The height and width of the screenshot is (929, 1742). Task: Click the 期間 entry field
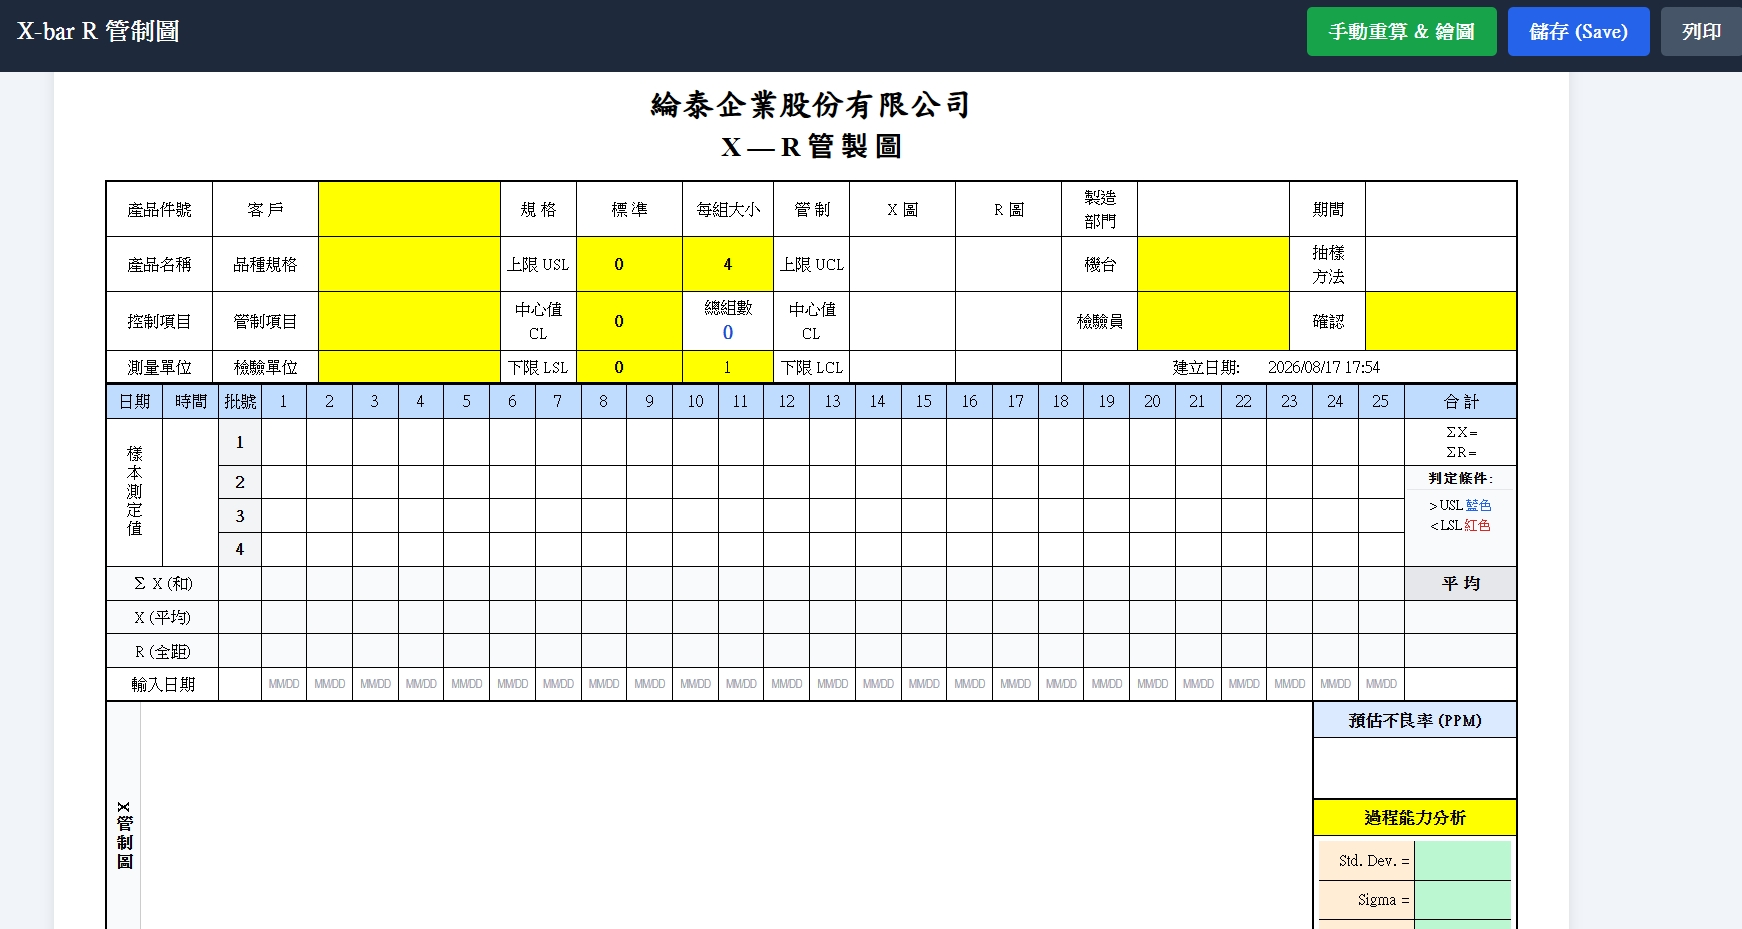(1441, 209)
